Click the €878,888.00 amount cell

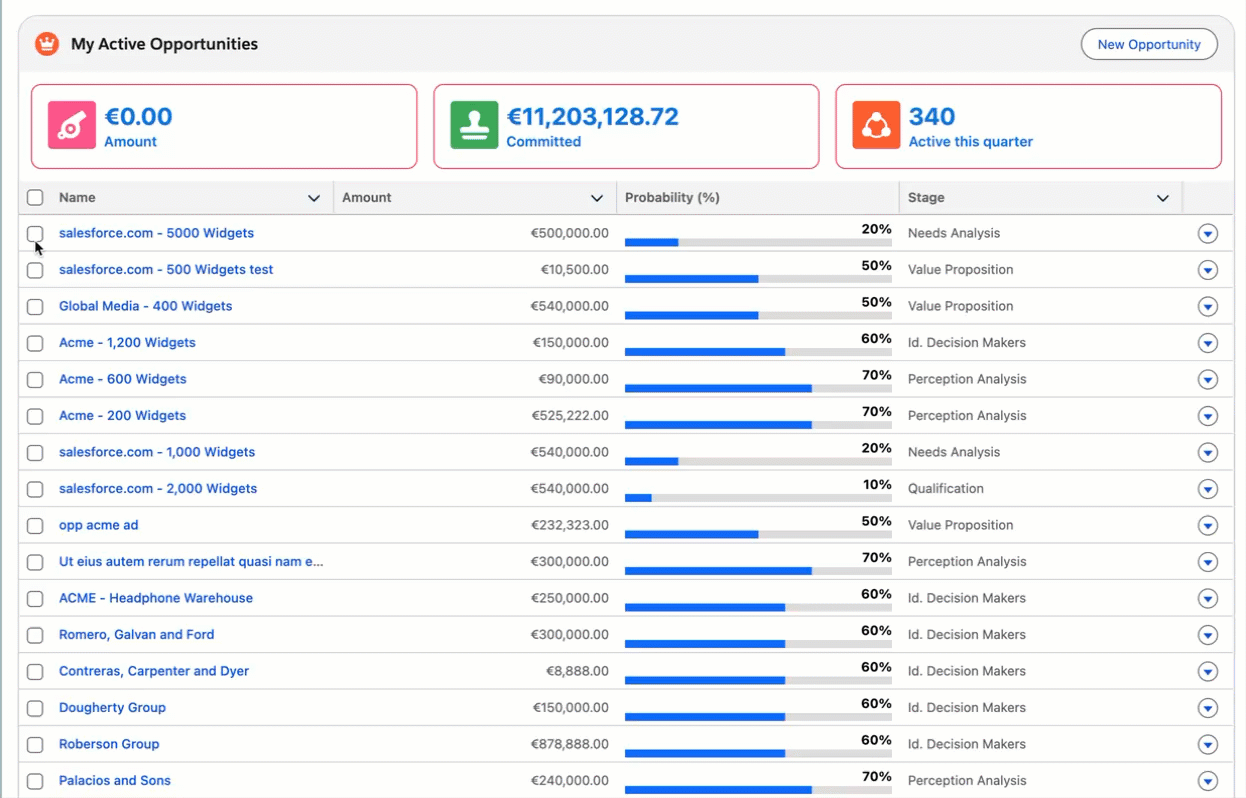tap(569, 744)
